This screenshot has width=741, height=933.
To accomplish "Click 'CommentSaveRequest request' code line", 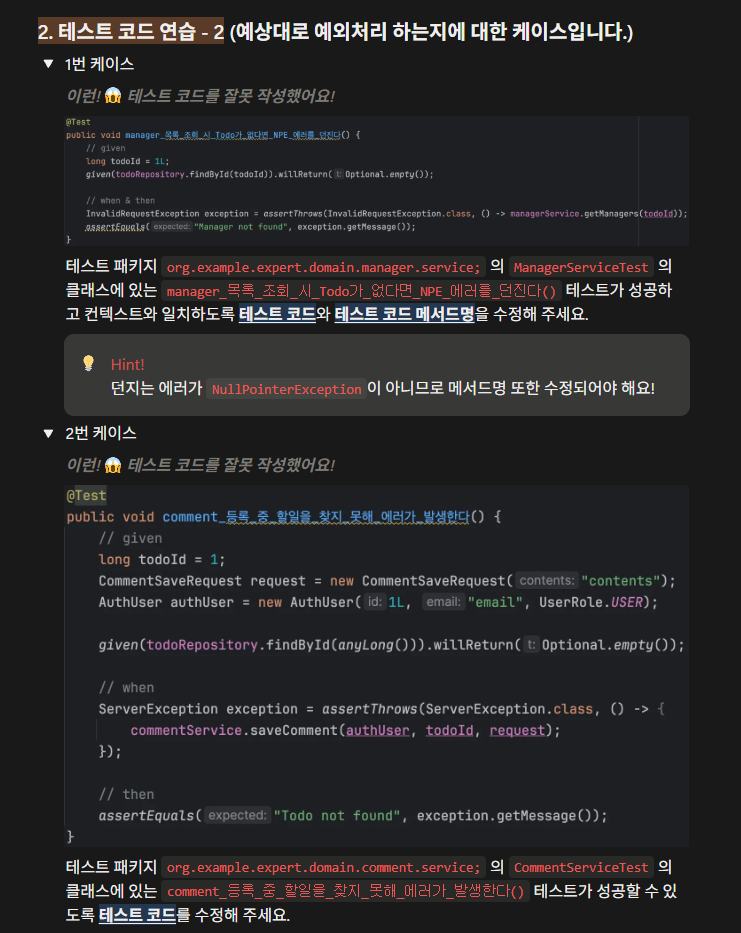I will 387,581.
